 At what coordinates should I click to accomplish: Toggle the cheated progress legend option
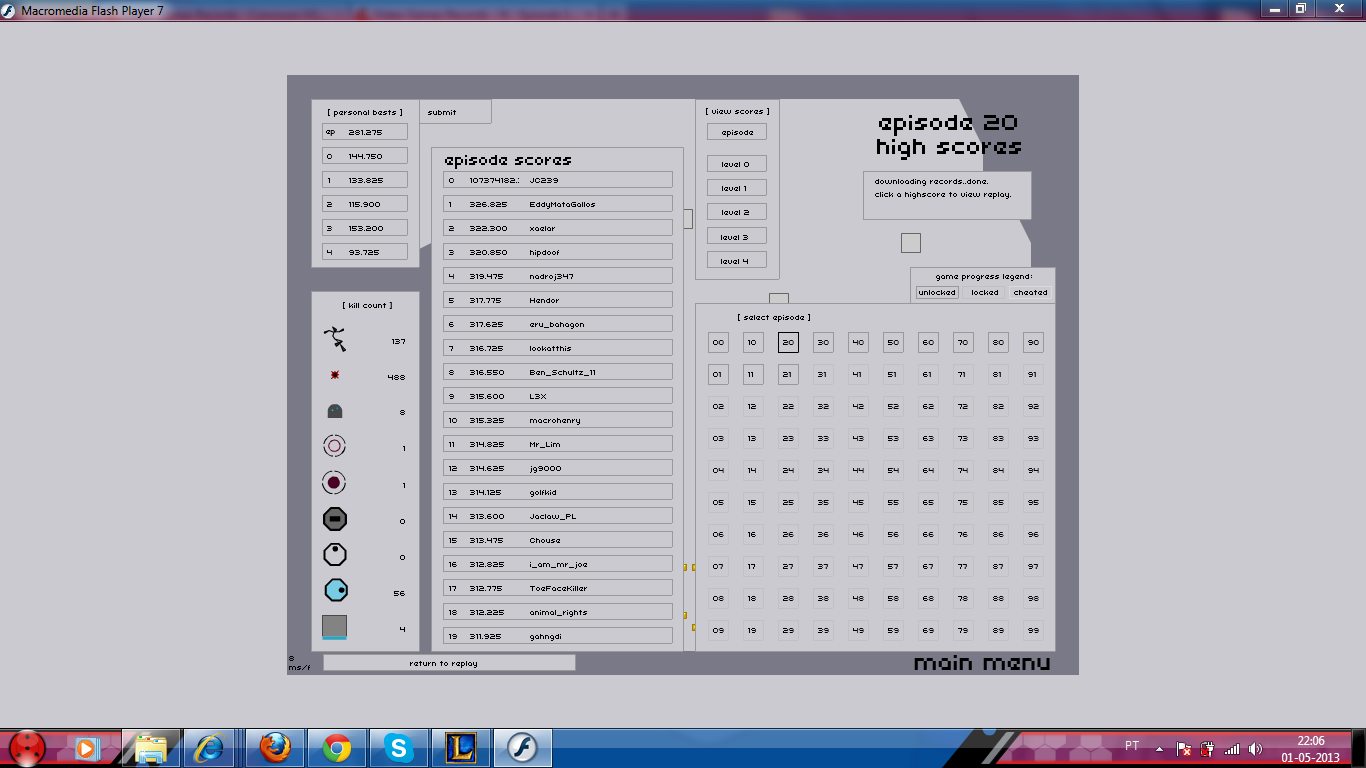[x=1030, y=293]
